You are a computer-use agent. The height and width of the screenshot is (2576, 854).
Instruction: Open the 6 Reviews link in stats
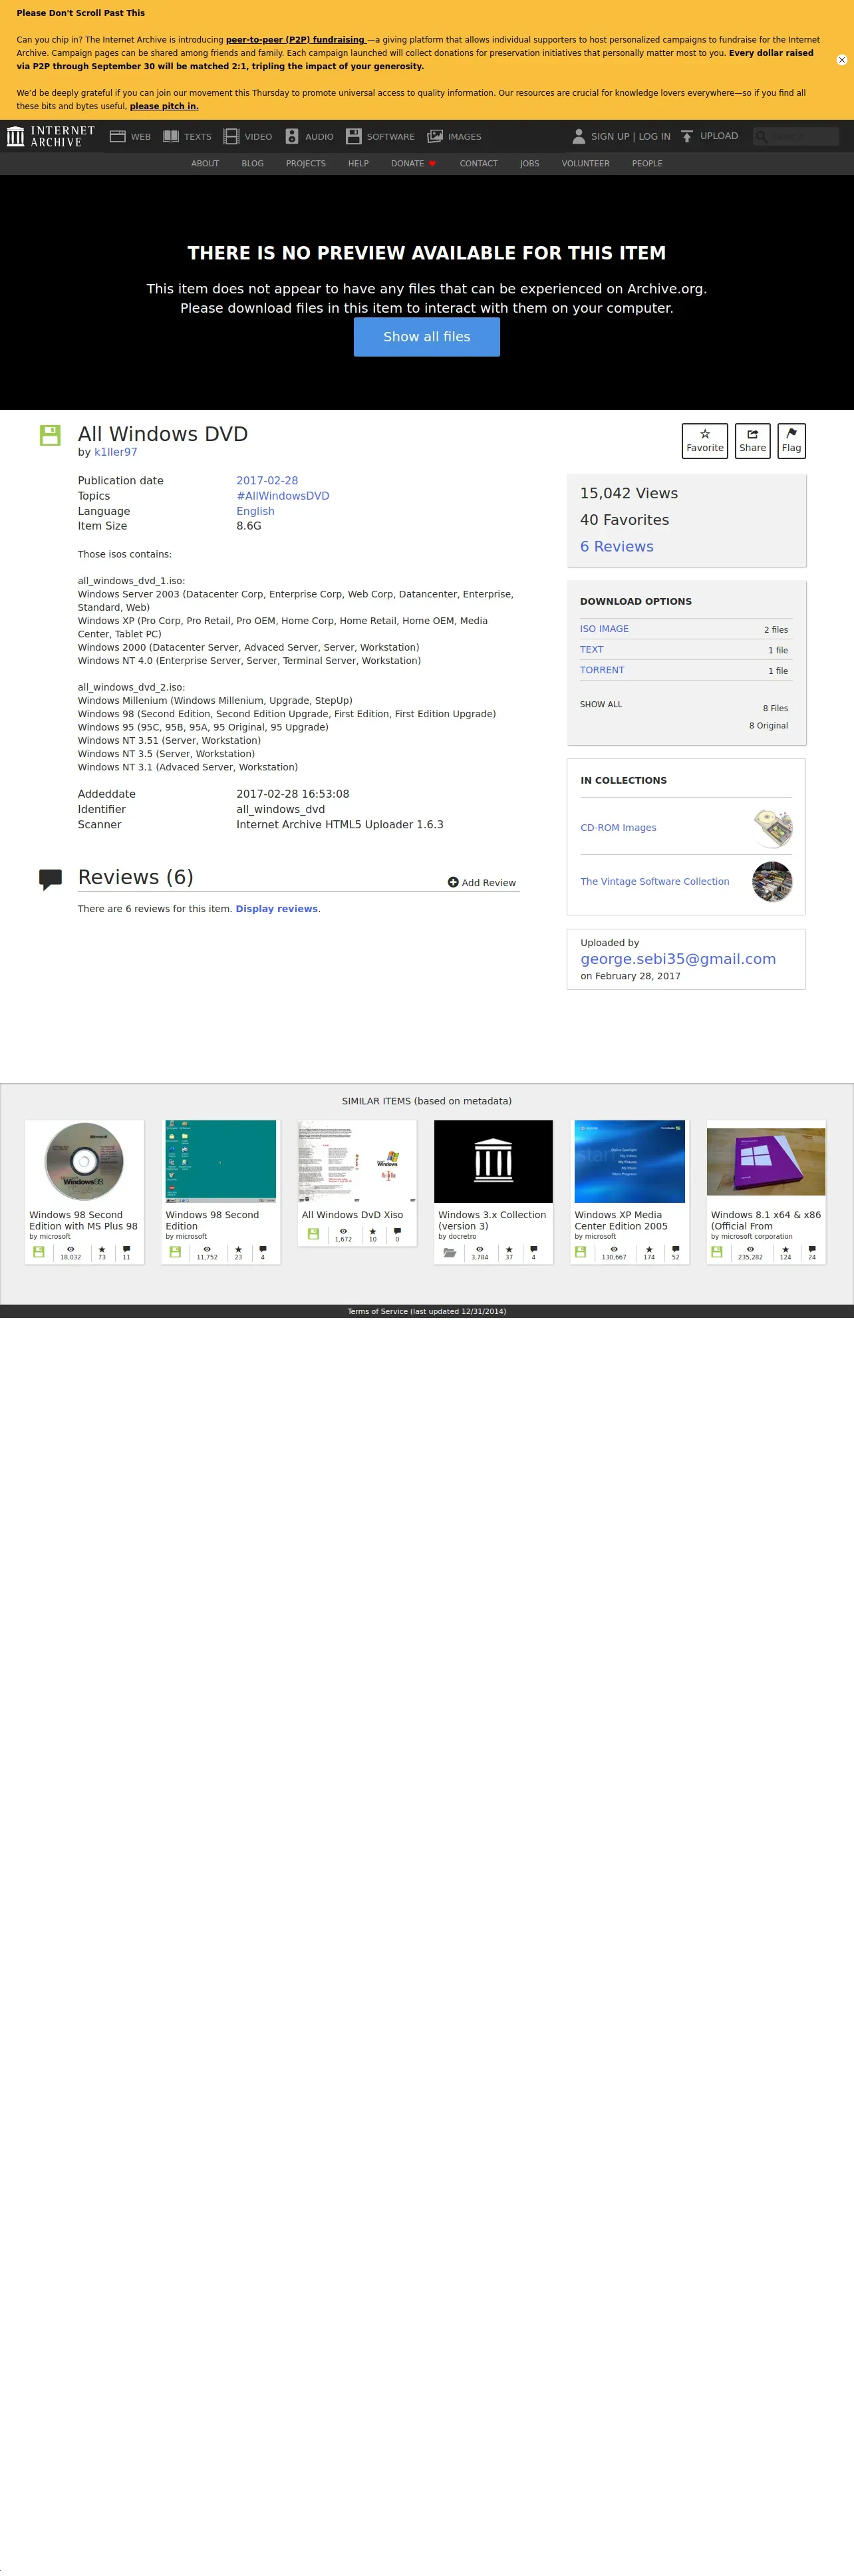point(617,546)
